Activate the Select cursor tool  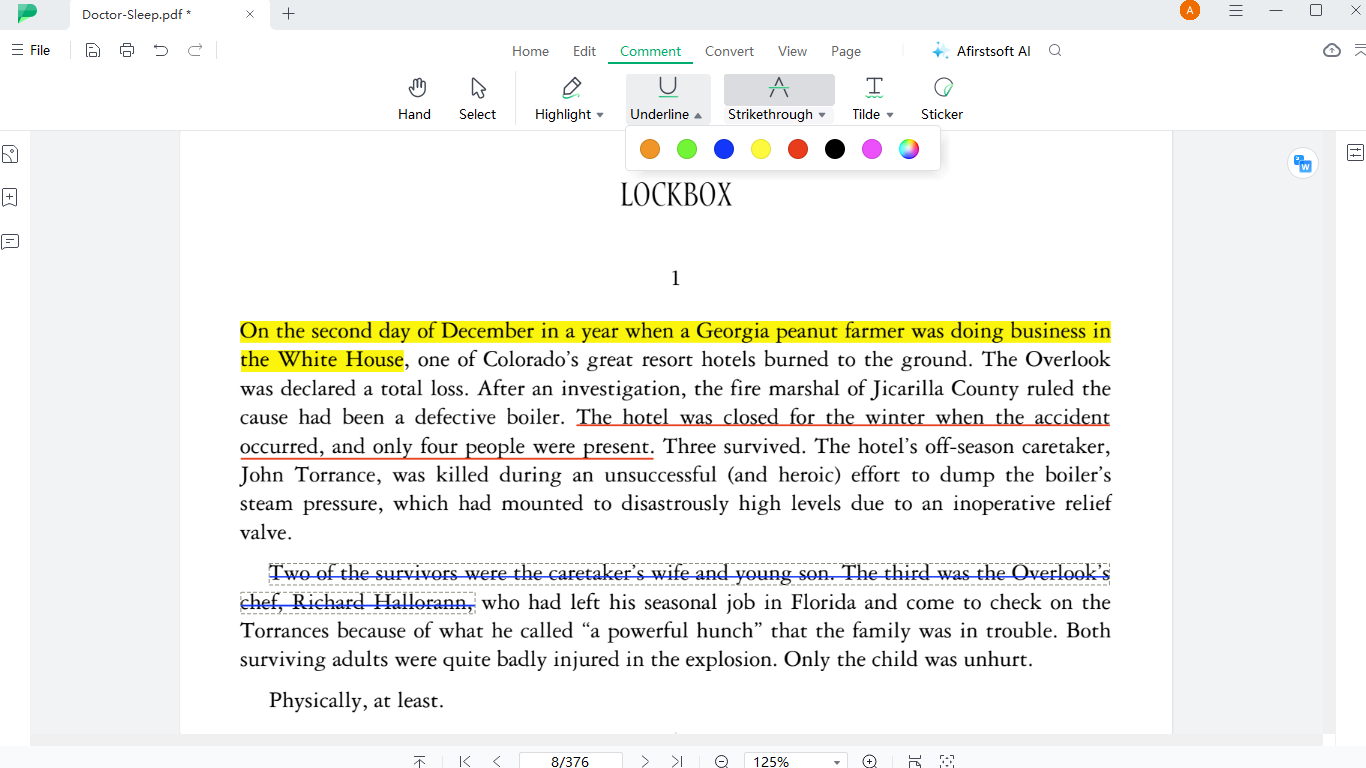click(x=477, y=99)
